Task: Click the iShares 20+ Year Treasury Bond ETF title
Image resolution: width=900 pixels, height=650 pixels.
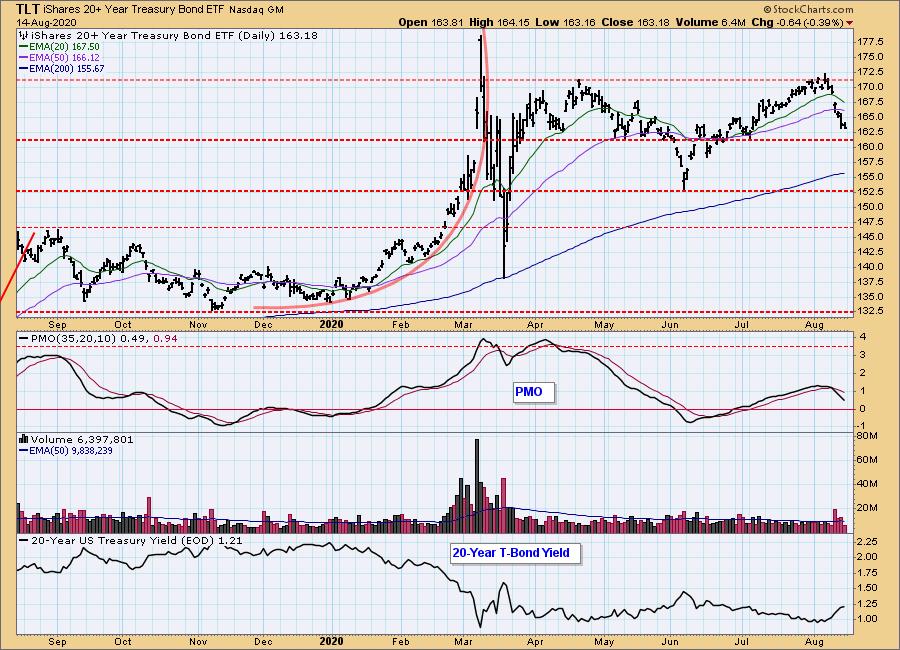Action: click(x=134, y=10)
